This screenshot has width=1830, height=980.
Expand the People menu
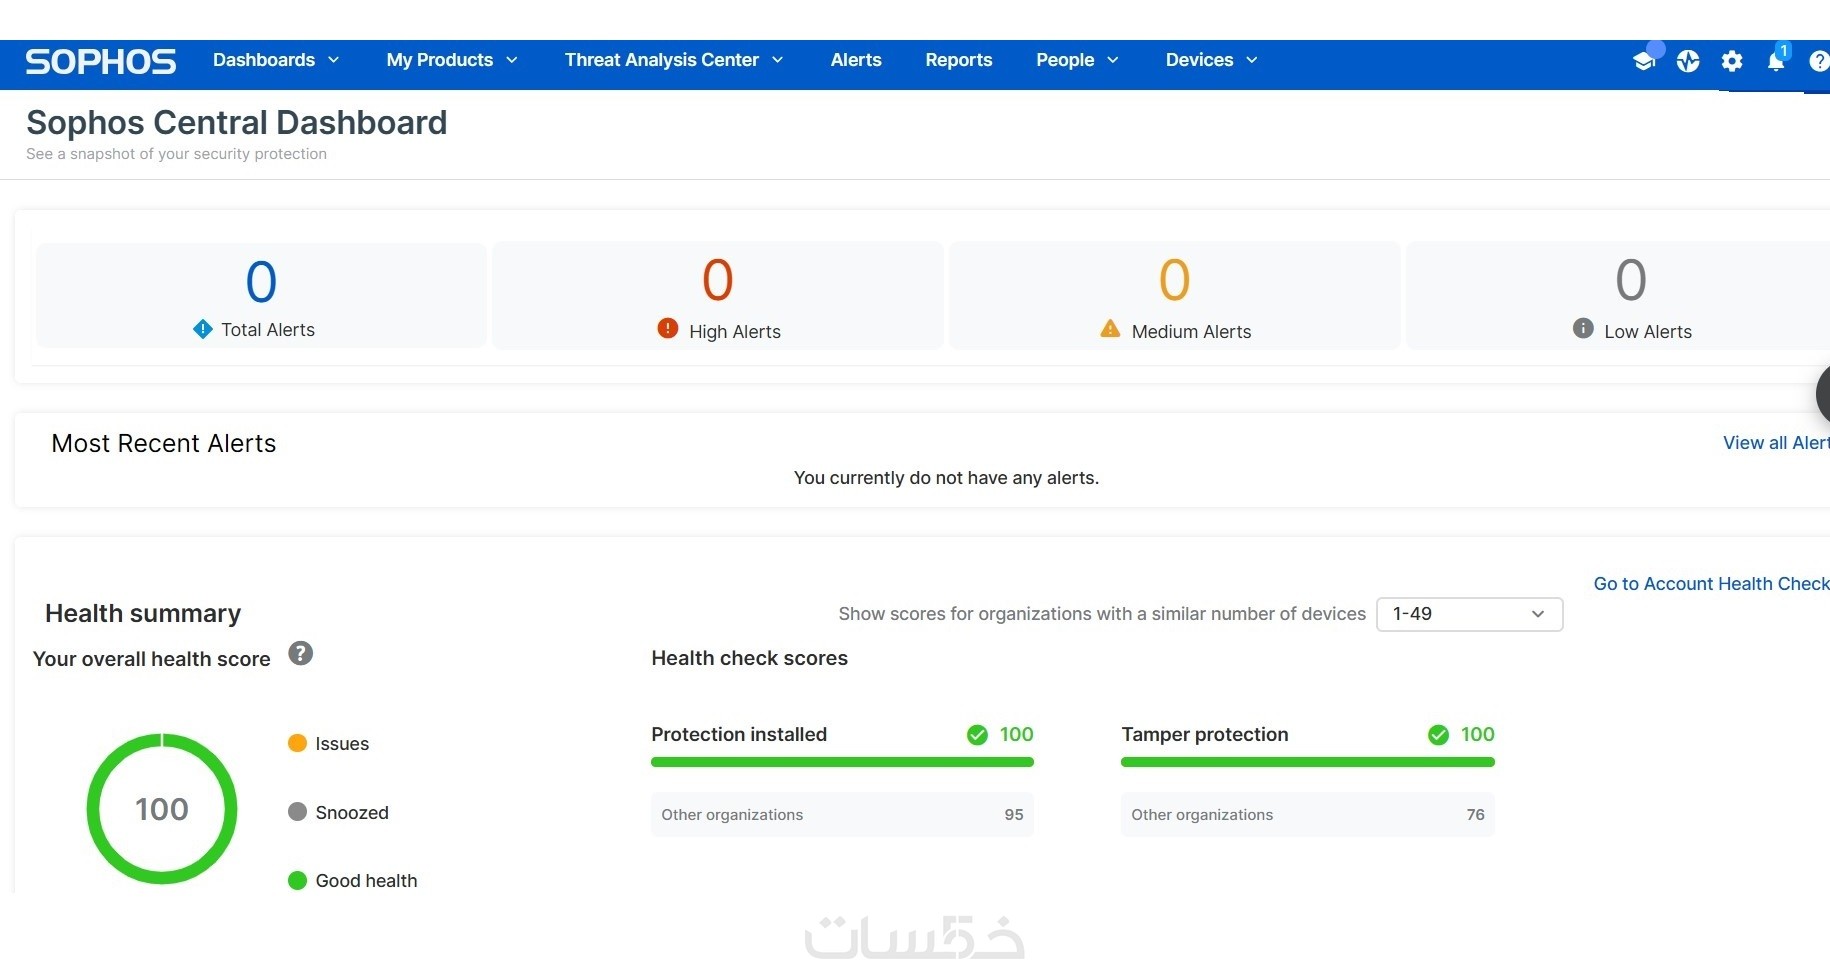click(1077, 60)
